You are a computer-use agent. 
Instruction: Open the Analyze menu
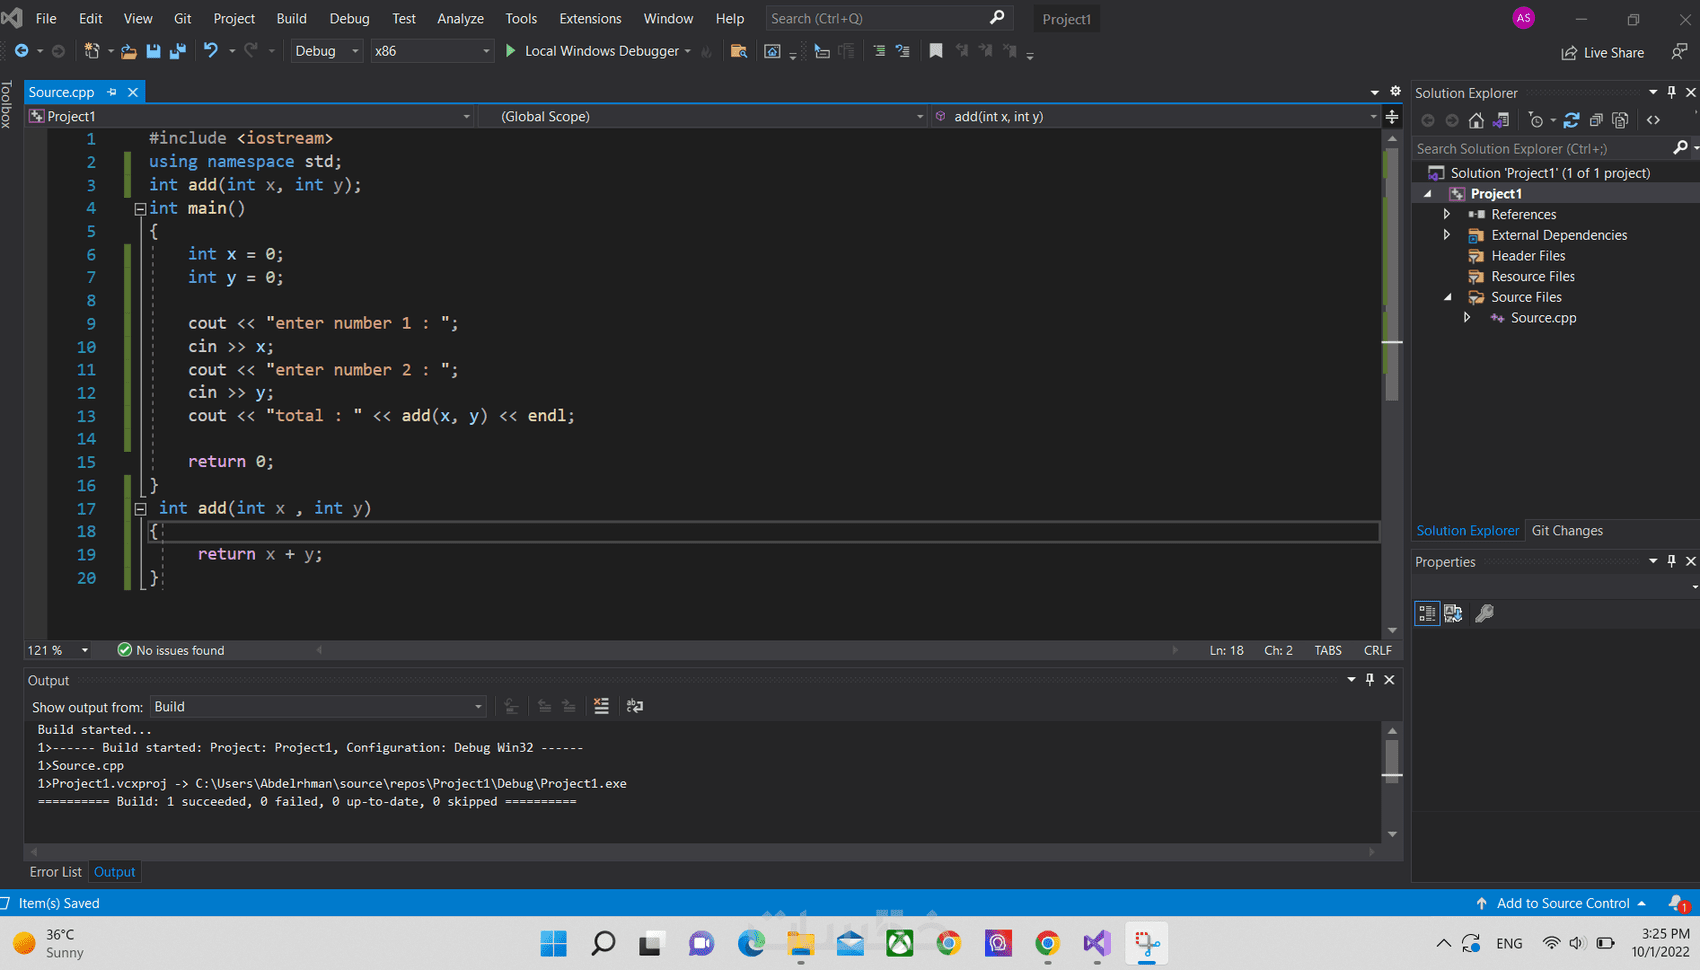[460, 18]
